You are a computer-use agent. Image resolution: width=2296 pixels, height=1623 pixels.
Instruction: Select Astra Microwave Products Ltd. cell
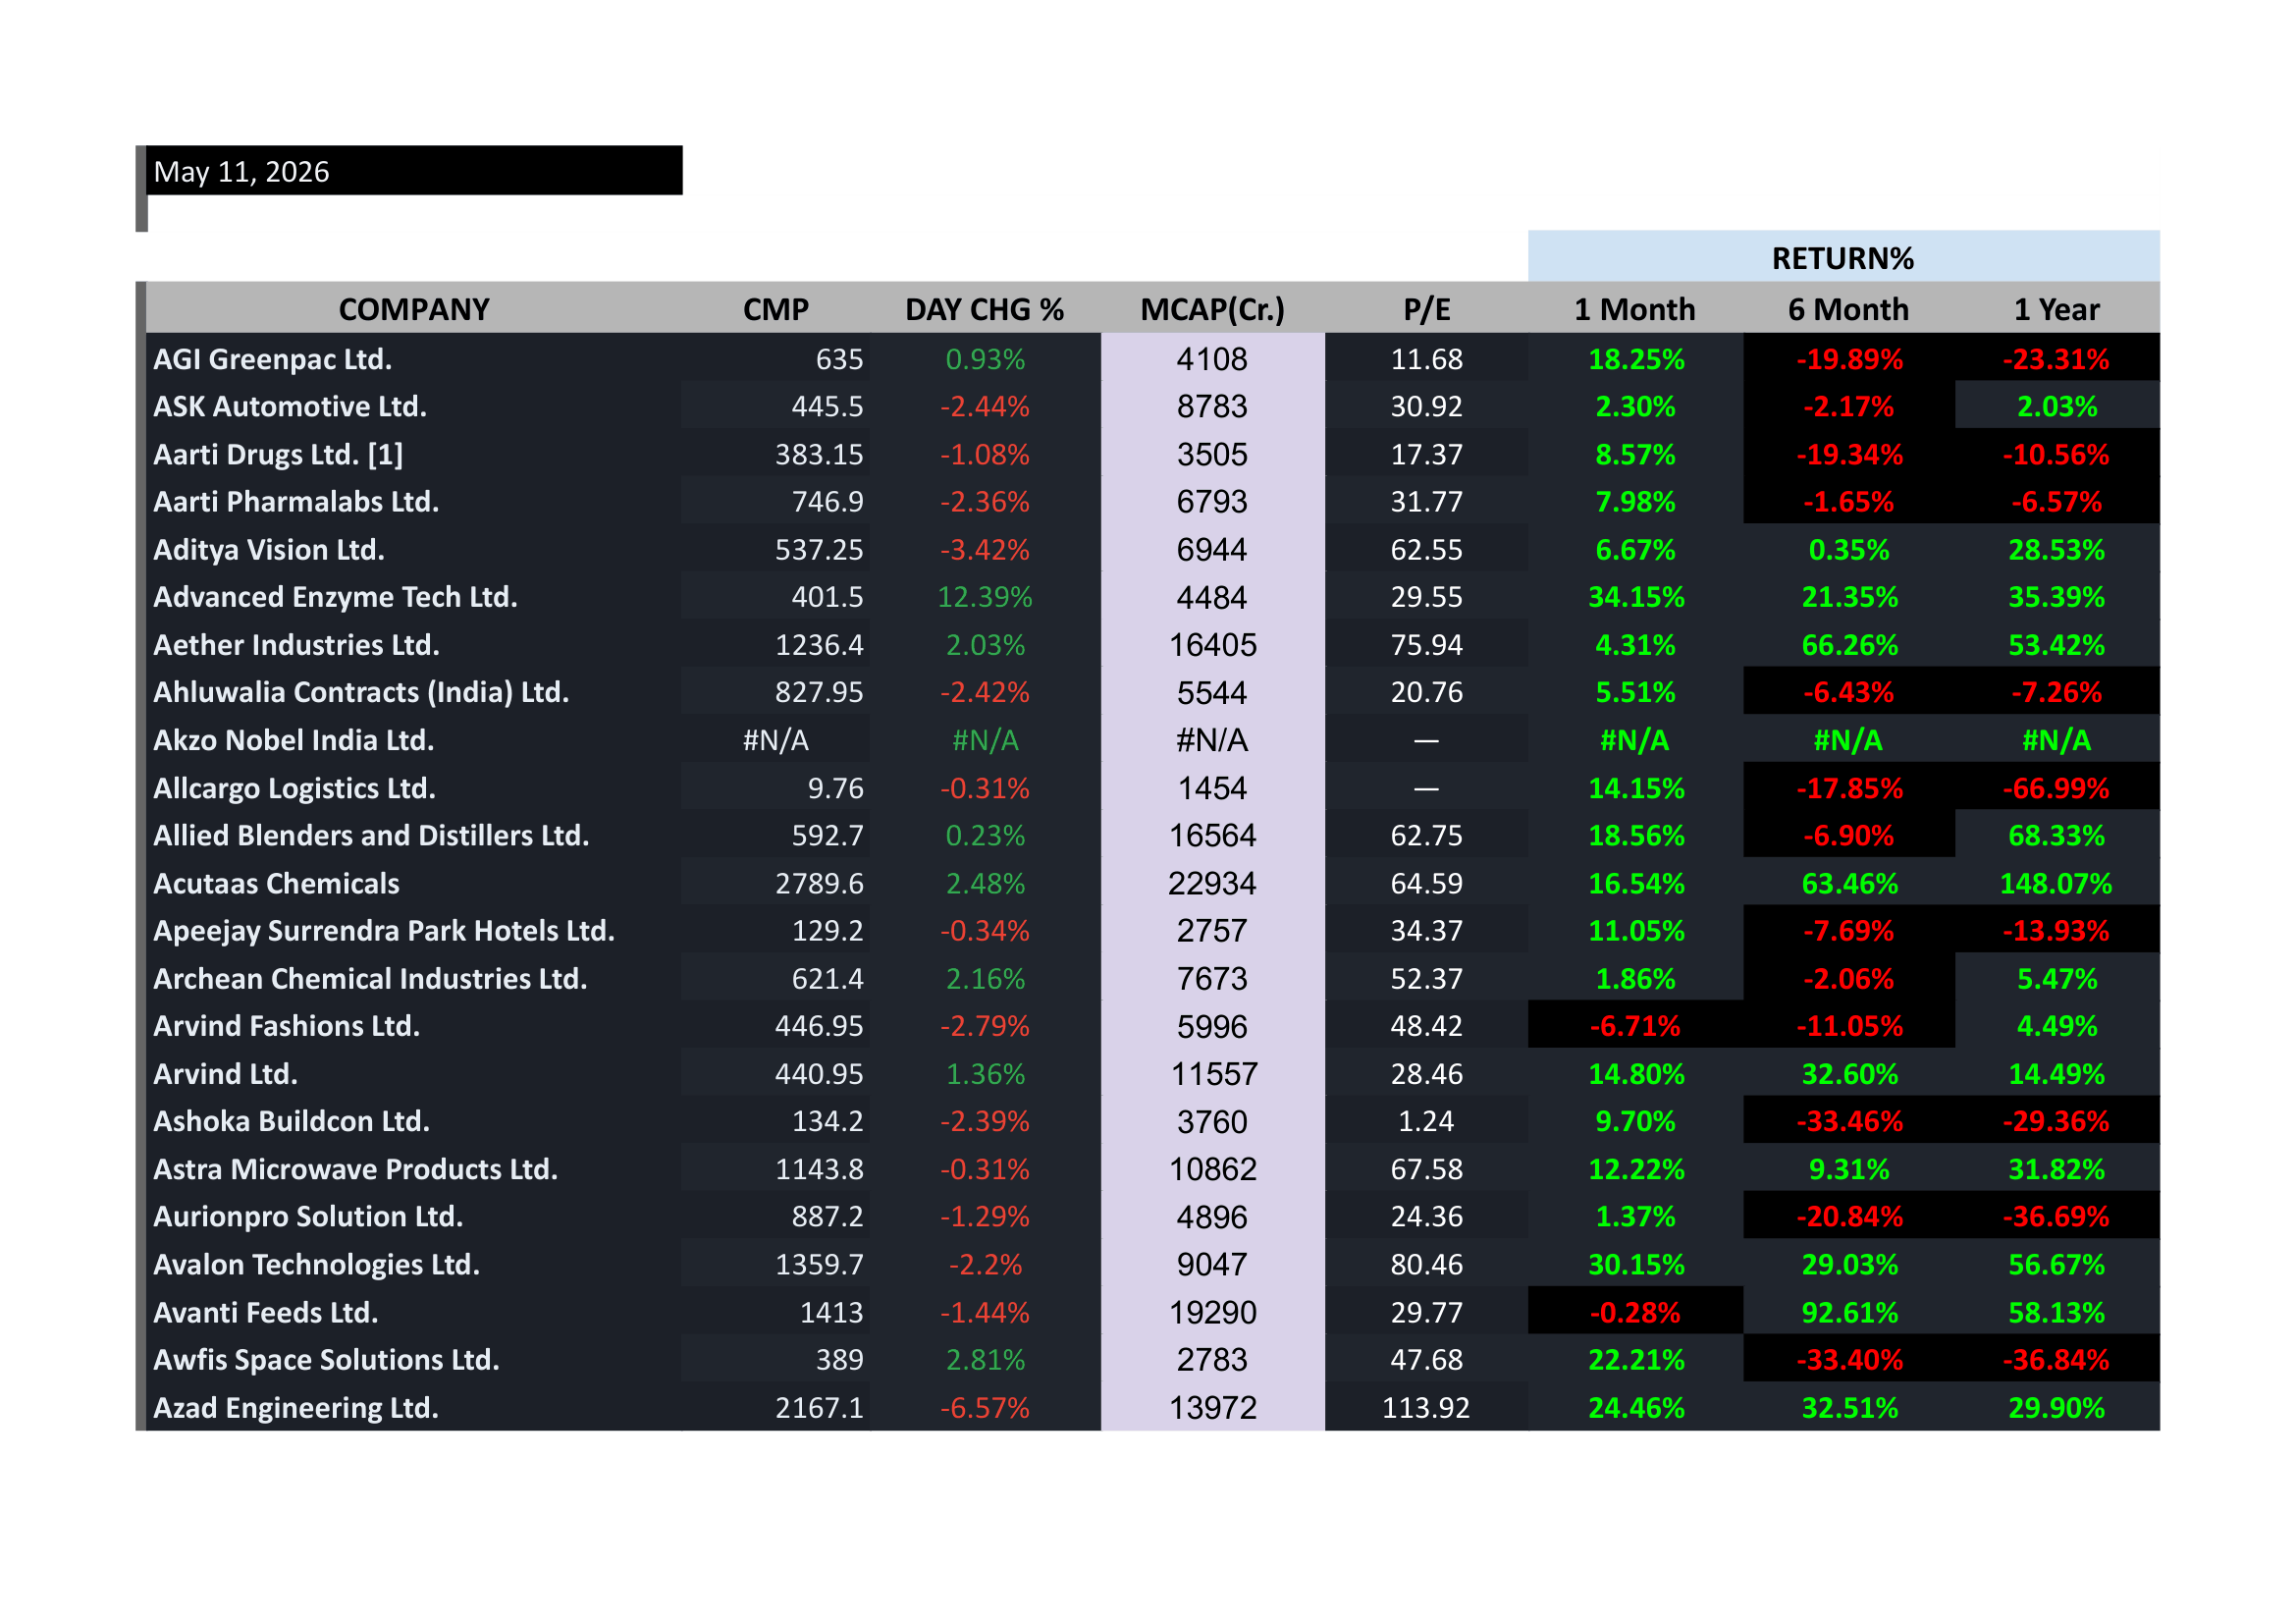coord(355,1169)
